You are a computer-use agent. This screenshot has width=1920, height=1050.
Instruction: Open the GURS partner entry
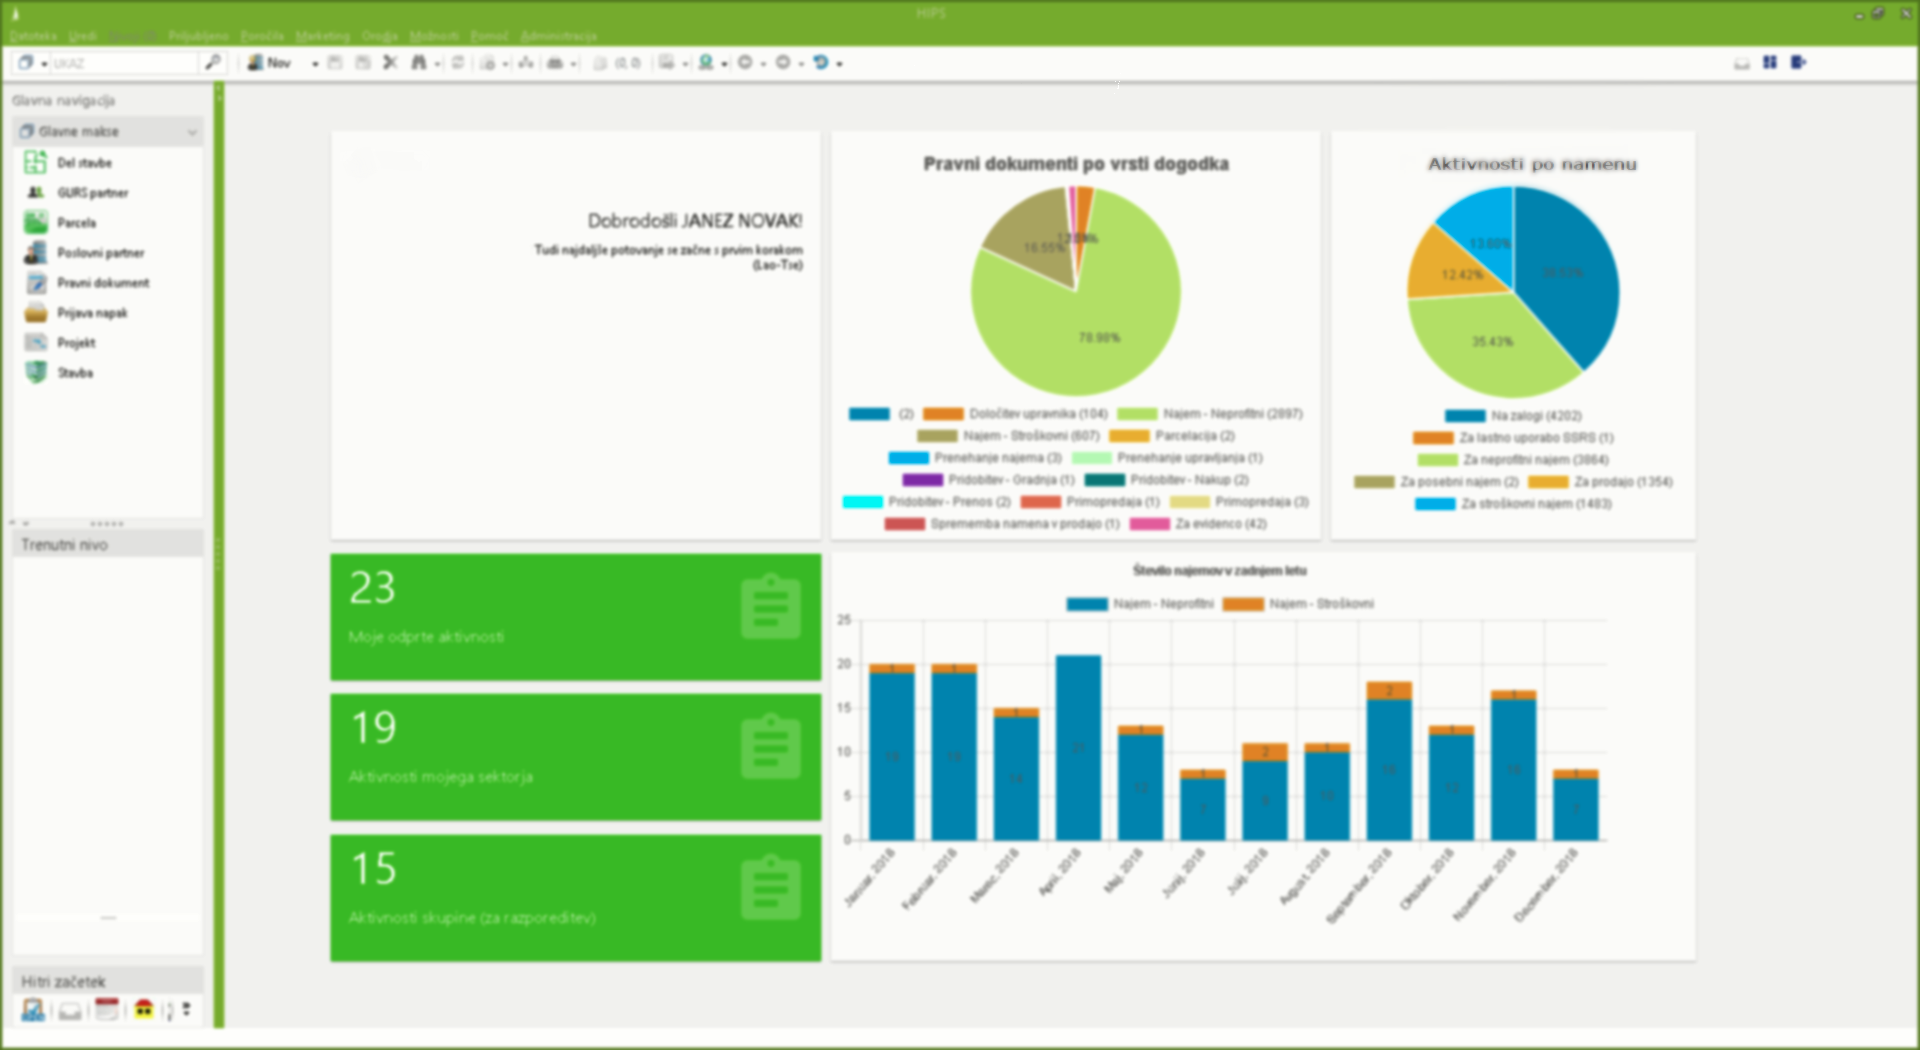(x=92, y=192)
